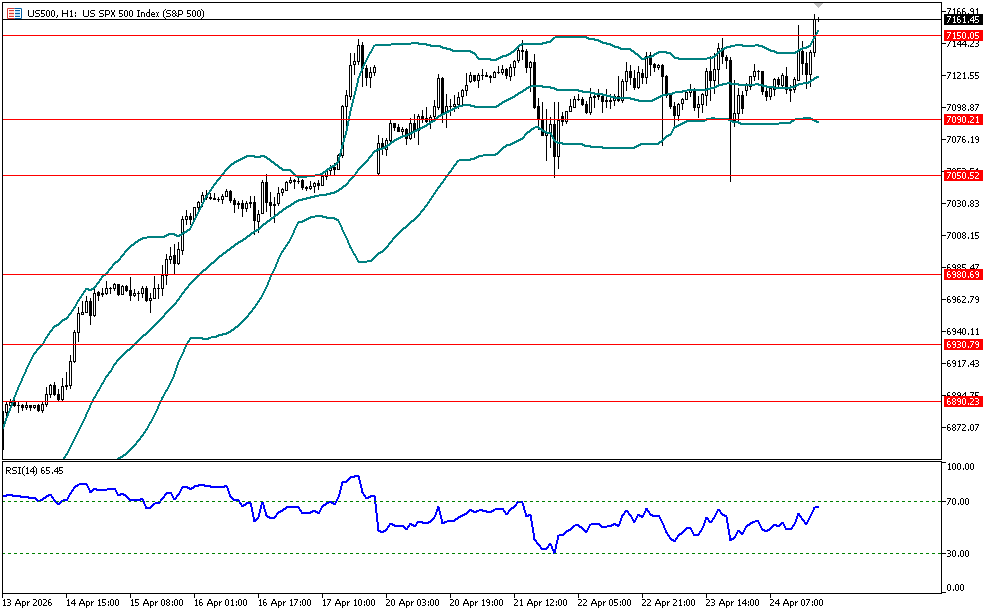This screenshot has height=614, width=994.
Task: Select the red 6890.23 level label
Action: 961,401
